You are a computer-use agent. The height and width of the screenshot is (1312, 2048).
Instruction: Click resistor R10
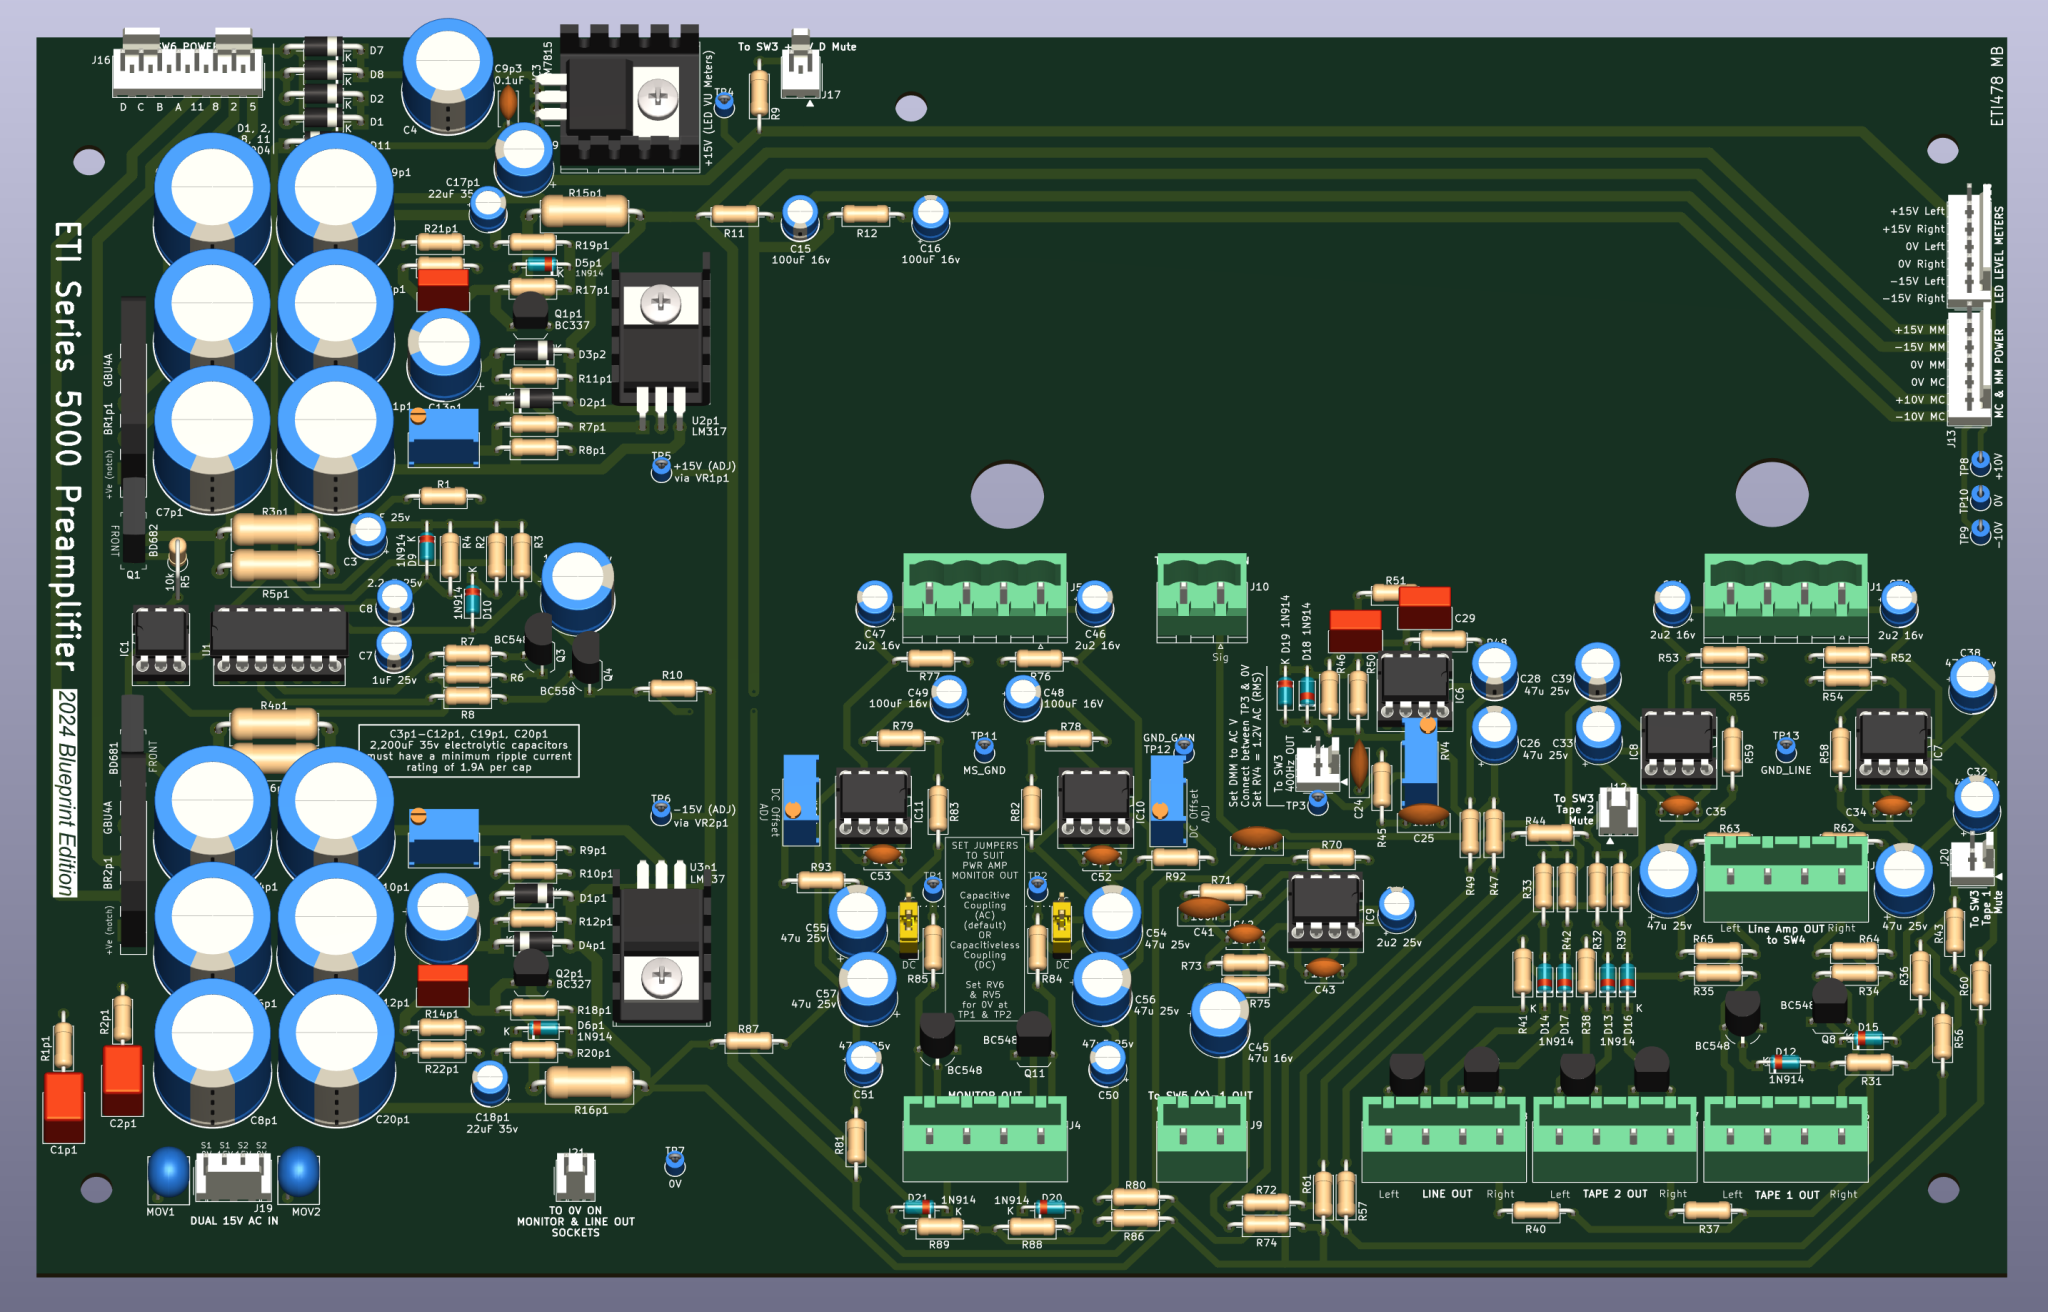672,690
